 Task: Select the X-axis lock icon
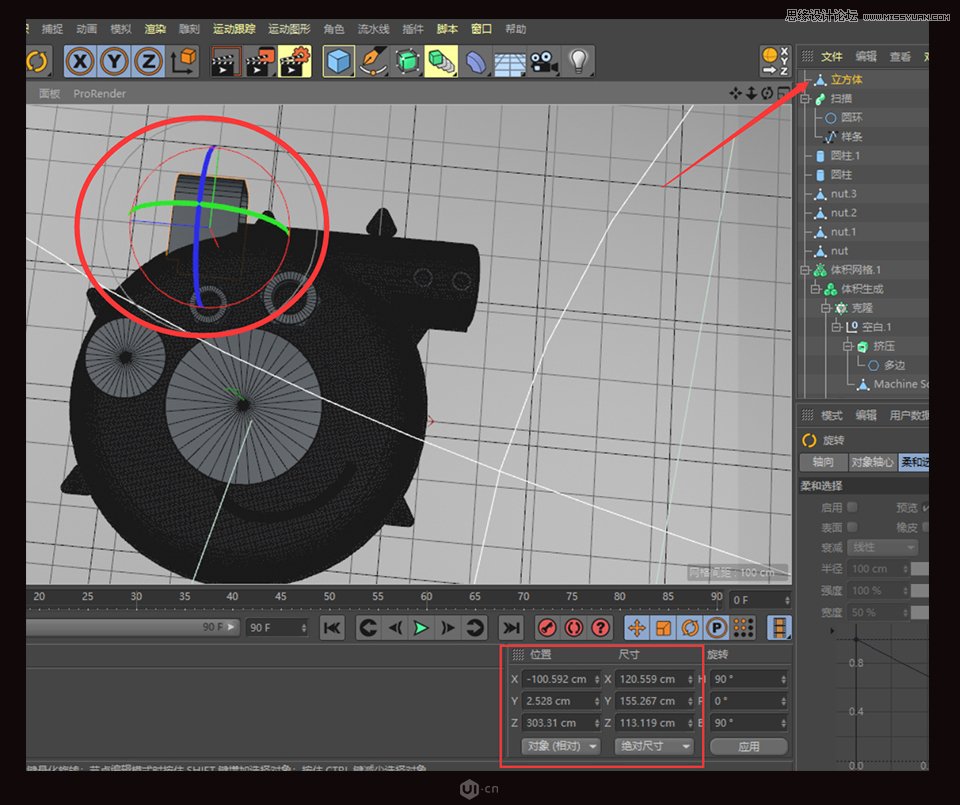pyautogui.click(x=78, y=62)
